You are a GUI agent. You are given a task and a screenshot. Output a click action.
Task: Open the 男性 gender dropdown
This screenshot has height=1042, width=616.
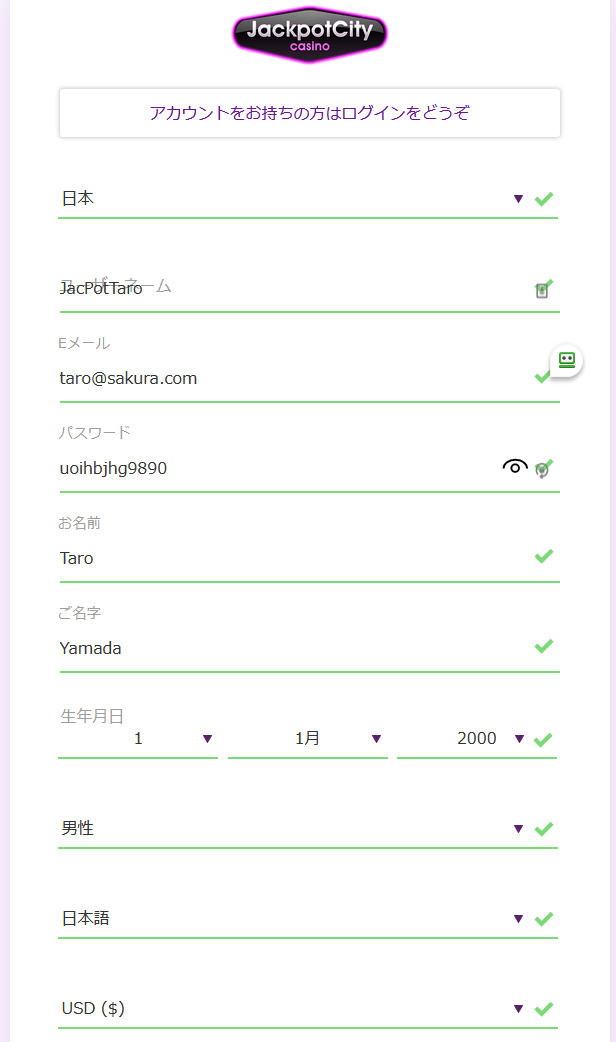click(x=308, y=829)
